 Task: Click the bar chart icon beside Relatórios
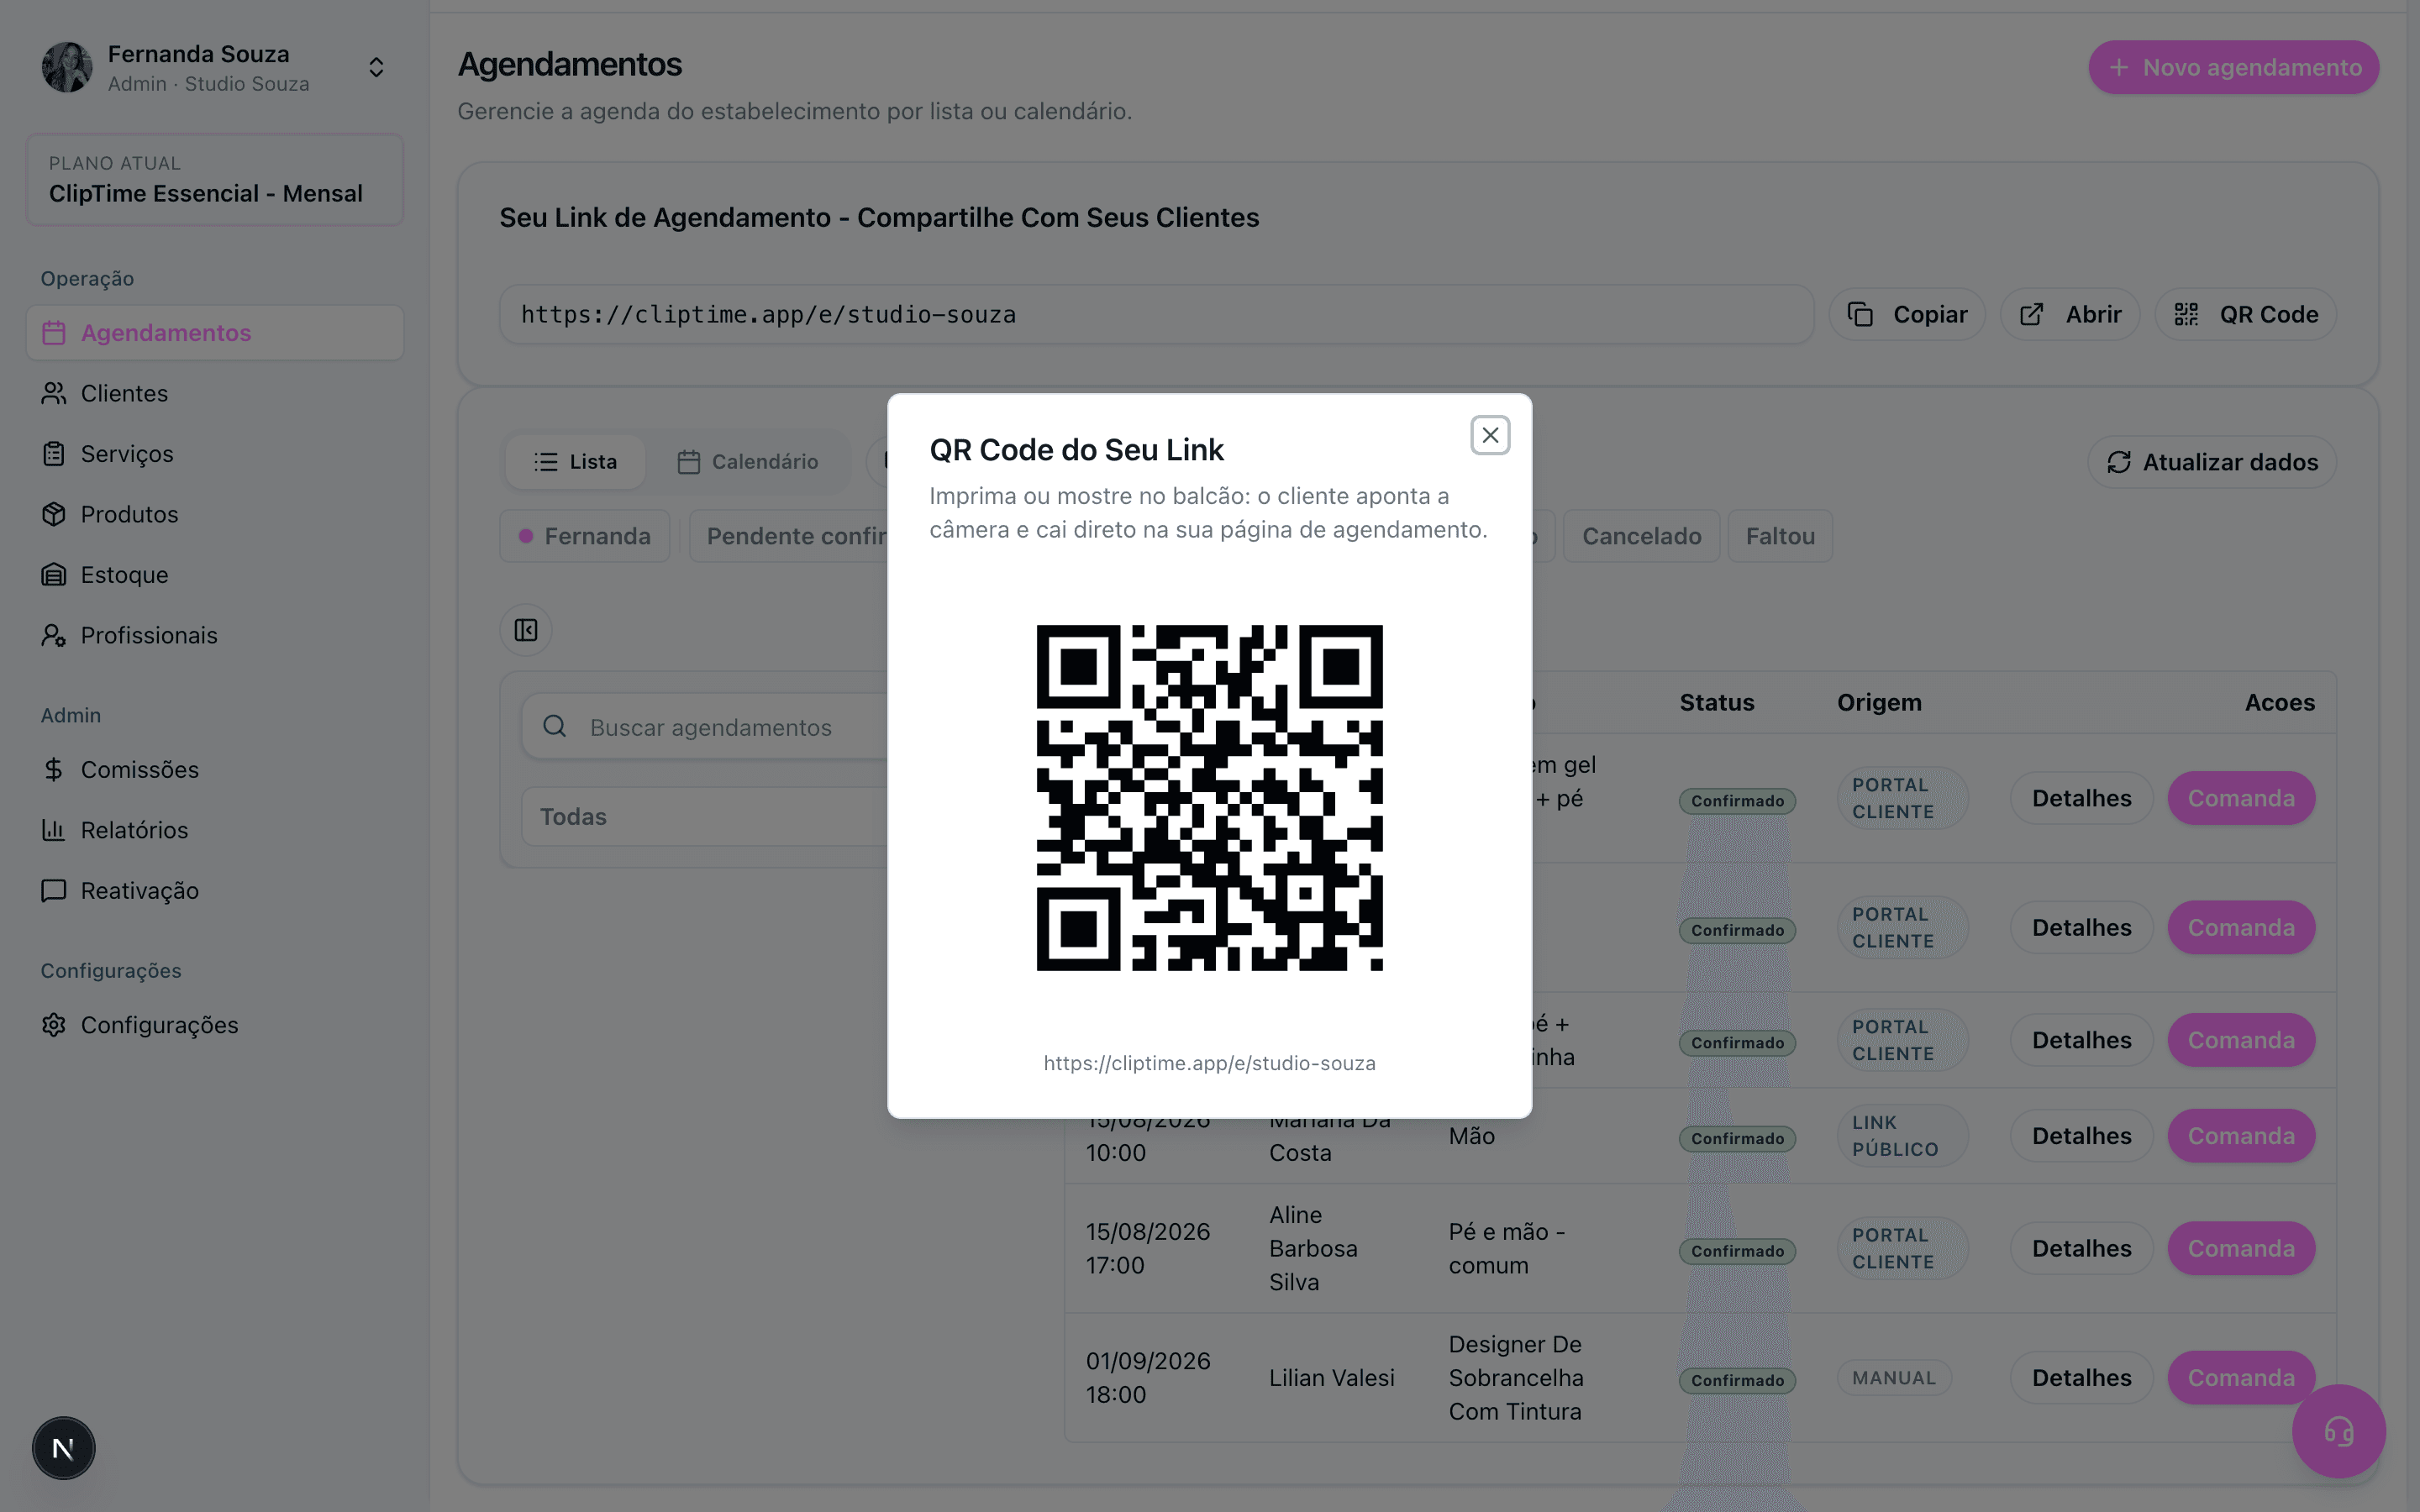tap(54, 830)
